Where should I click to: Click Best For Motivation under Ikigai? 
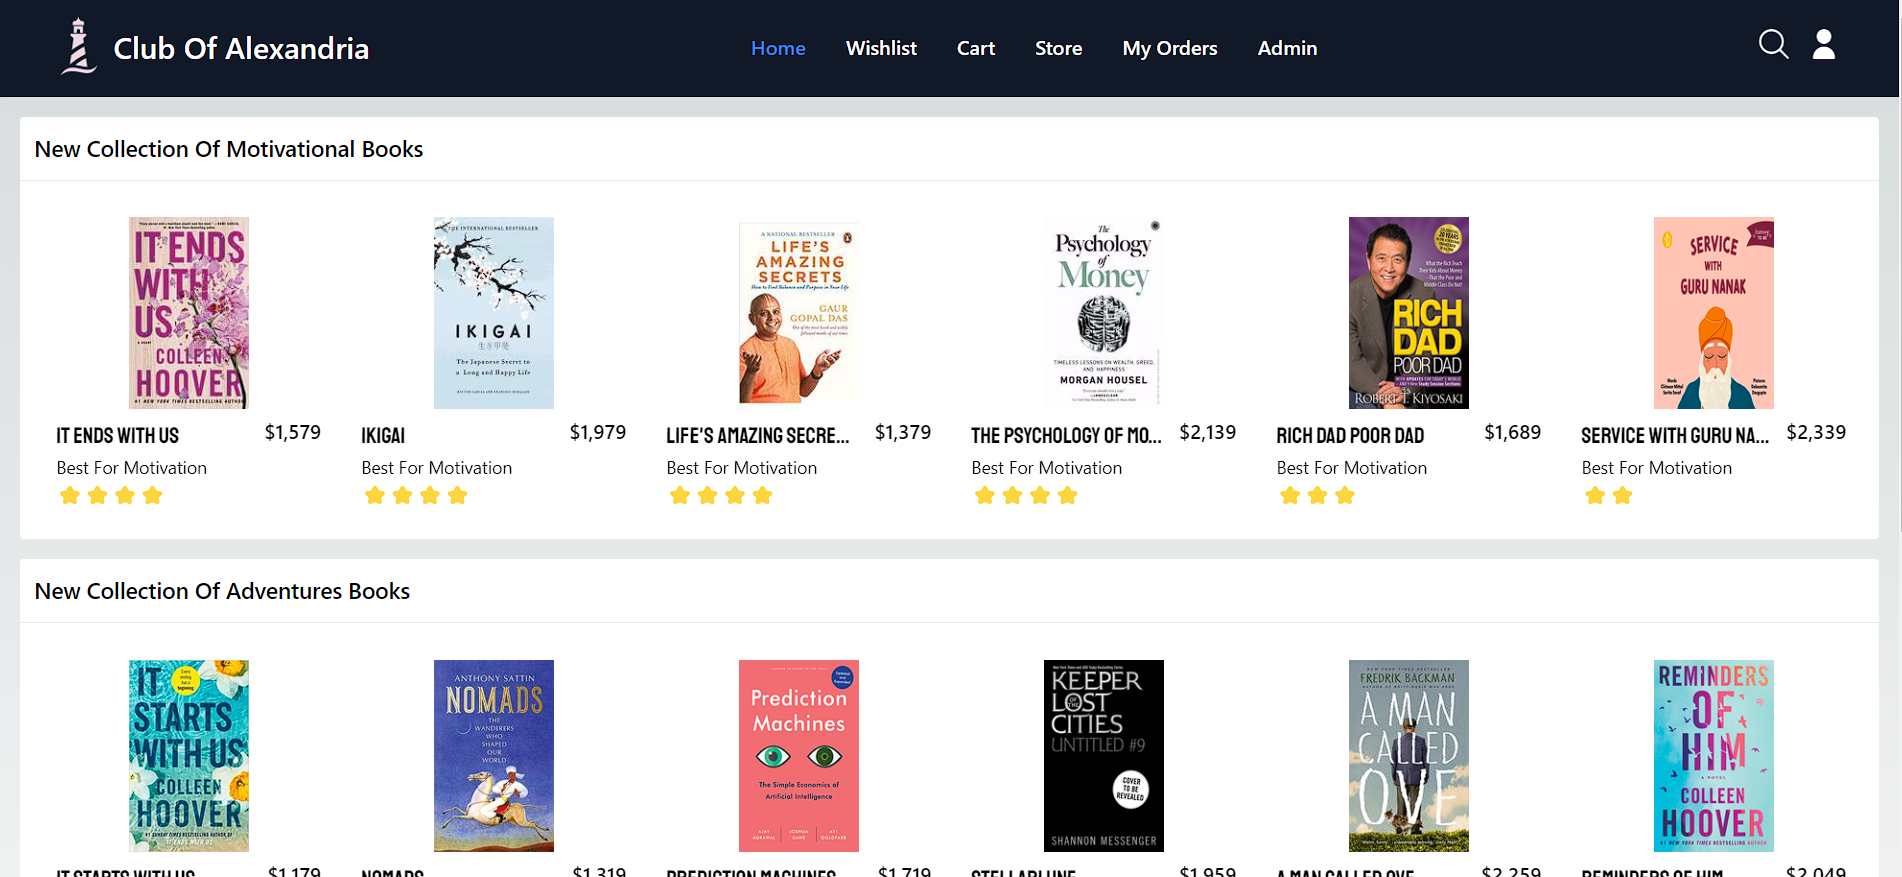pyautogui.click(x=437, y=468)
